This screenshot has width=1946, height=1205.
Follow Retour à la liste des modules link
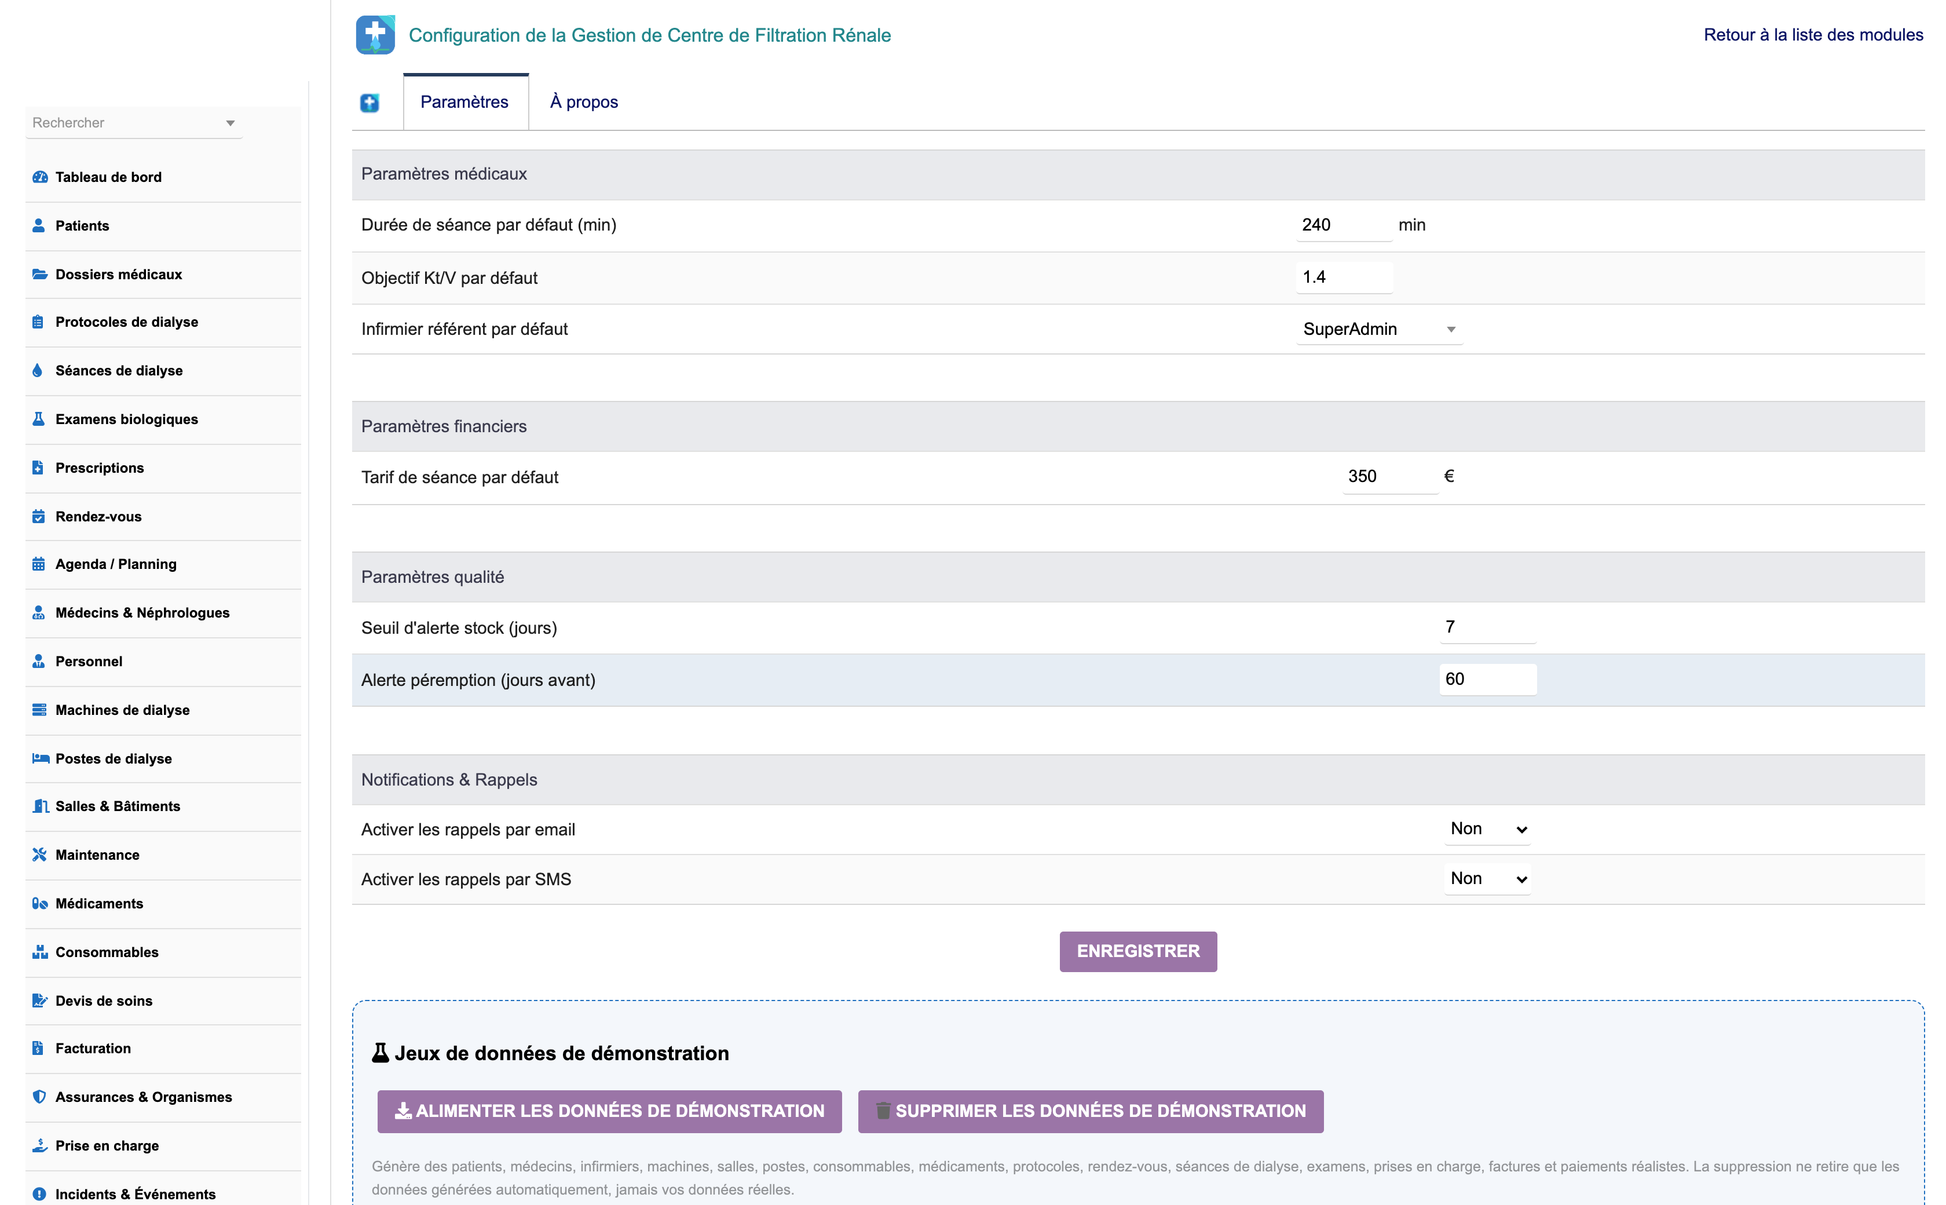[x=1813, y=35]
